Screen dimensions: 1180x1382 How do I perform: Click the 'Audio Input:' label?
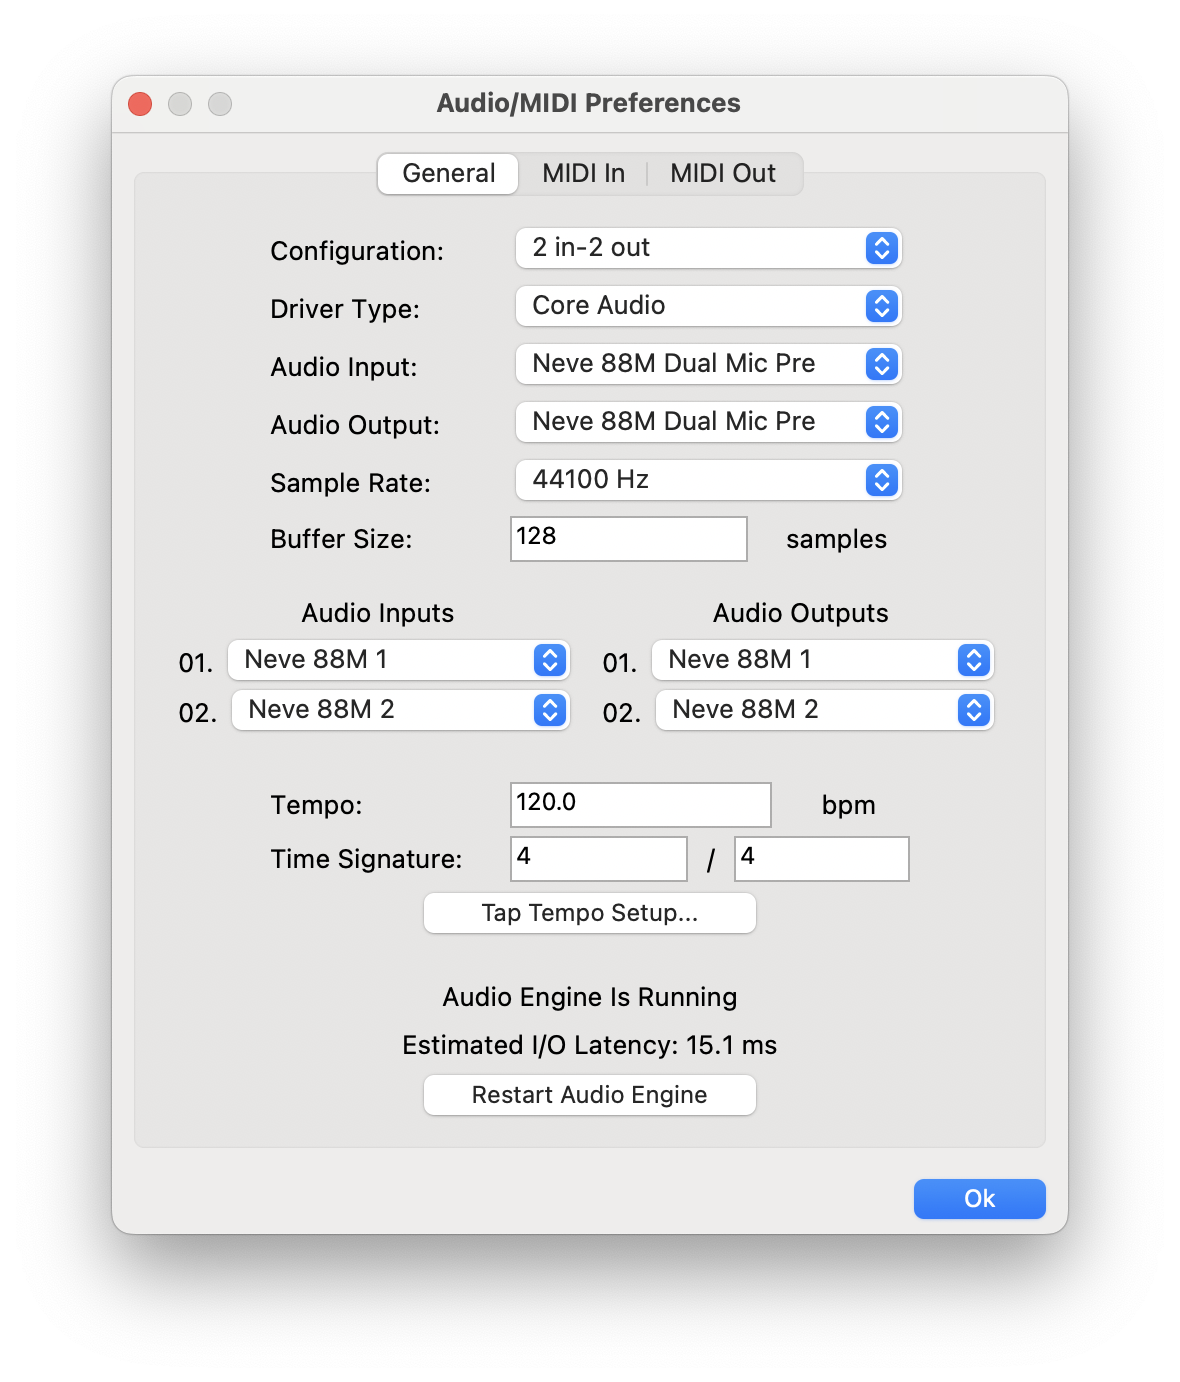click(344, 367)
